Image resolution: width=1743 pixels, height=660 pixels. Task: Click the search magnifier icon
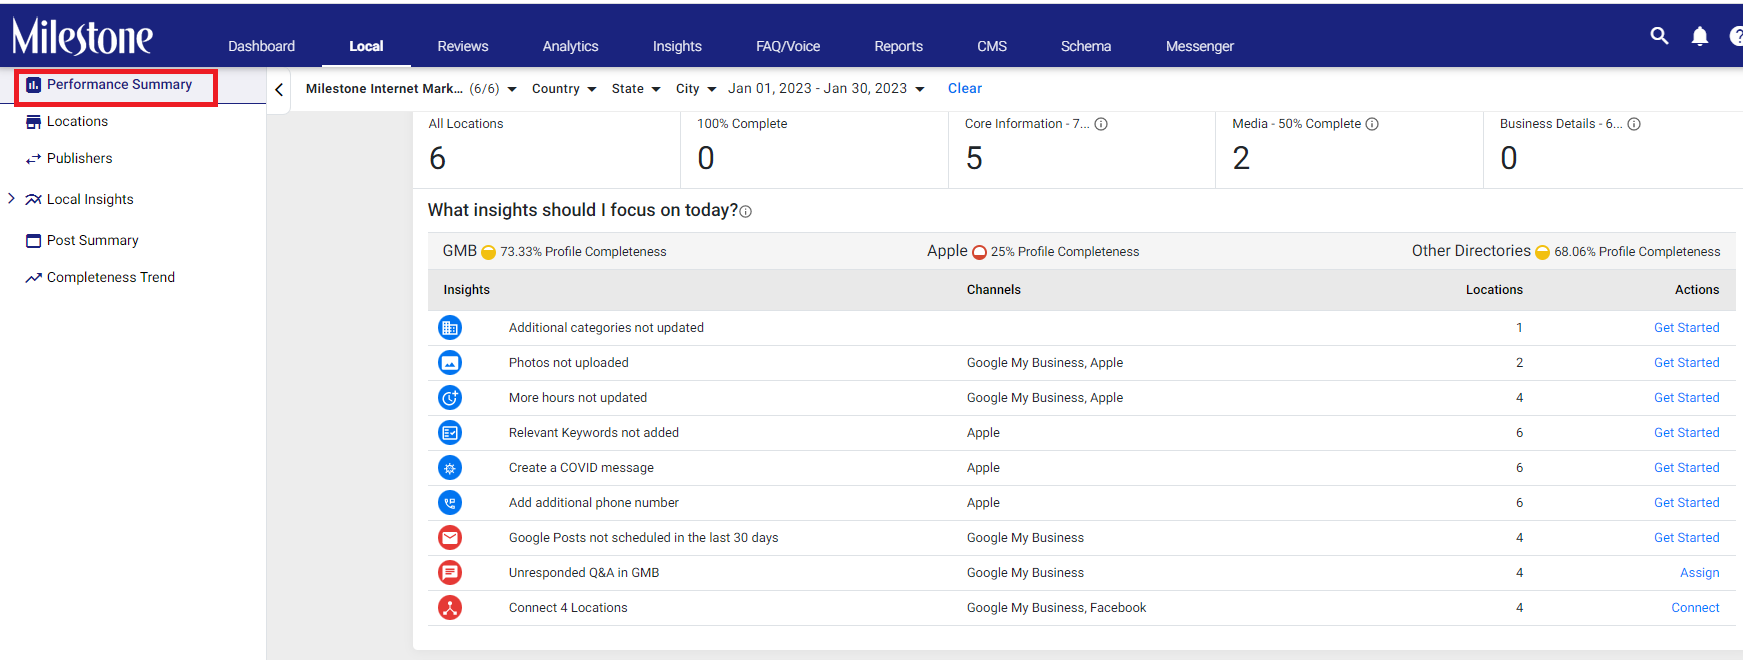point(1659,36)
